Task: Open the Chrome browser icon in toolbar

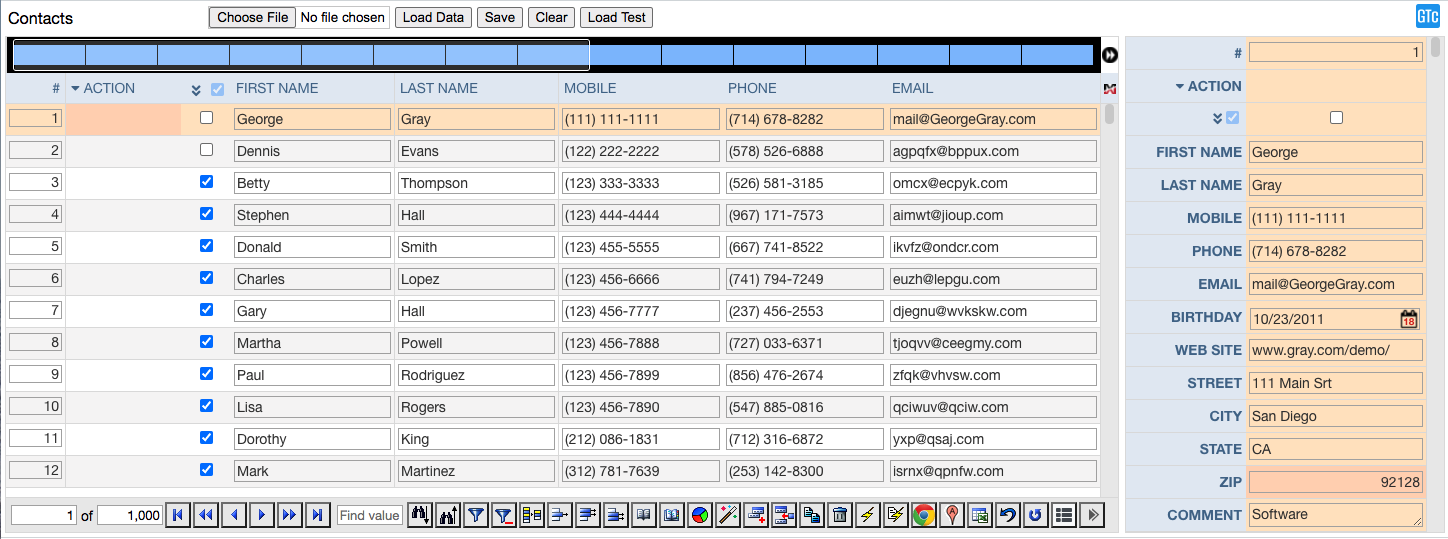Action: coord(923,515)
